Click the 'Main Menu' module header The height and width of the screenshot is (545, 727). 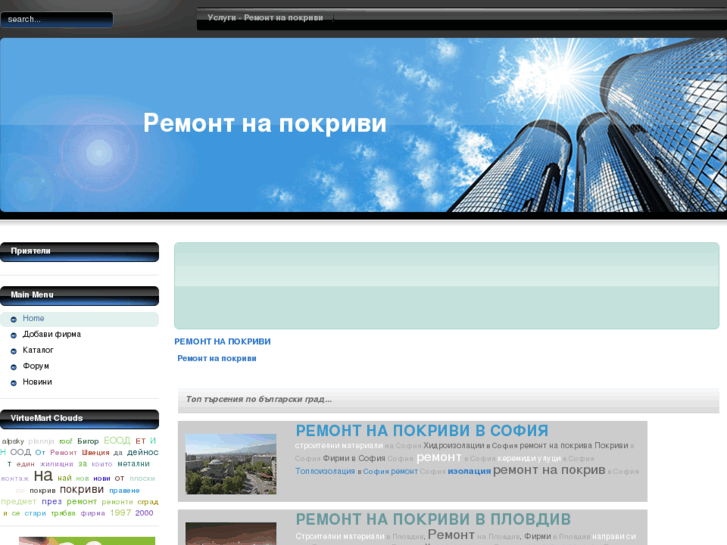[x=79, y=295]
